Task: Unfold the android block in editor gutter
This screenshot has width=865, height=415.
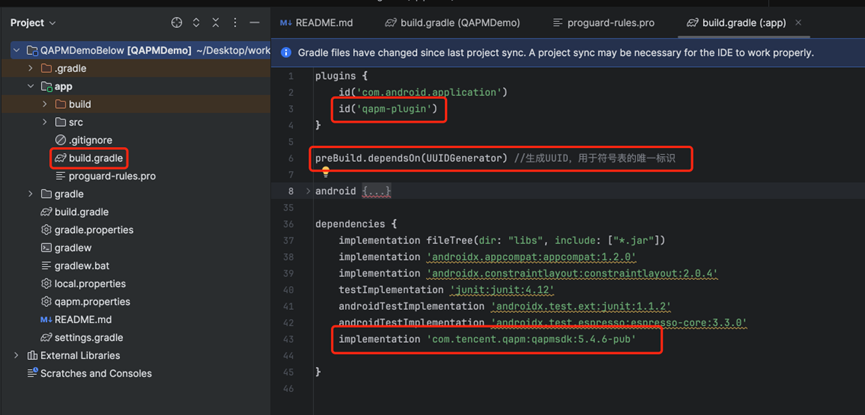Action: (308, 191)
